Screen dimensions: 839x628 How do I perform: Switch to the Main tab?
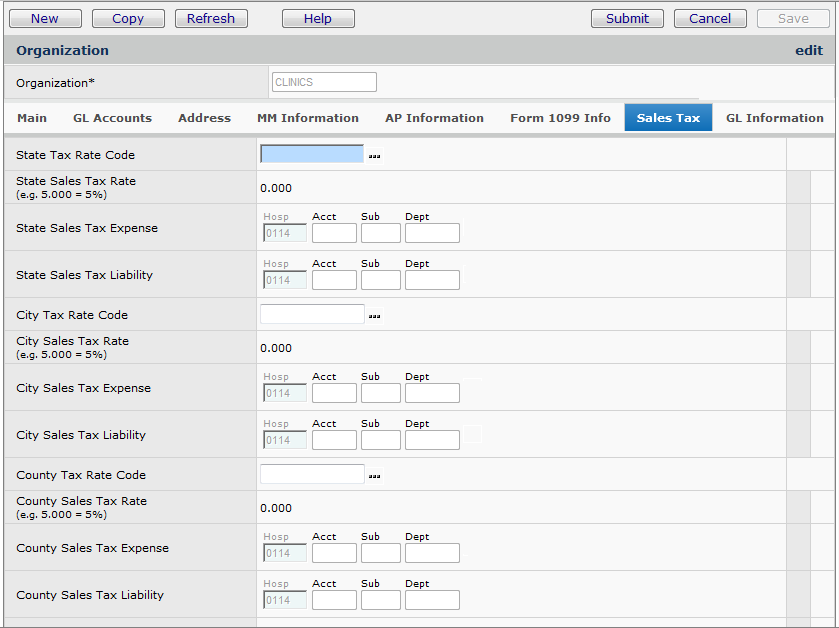pyautogui.click(x=32, y=118)
